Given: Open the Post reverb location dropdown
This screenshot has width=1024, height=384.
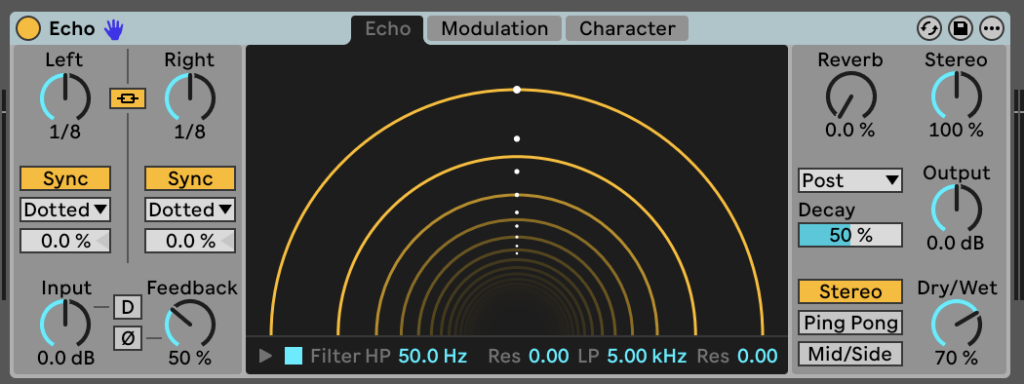Looking at the screenshot, I should coord(850,180).
